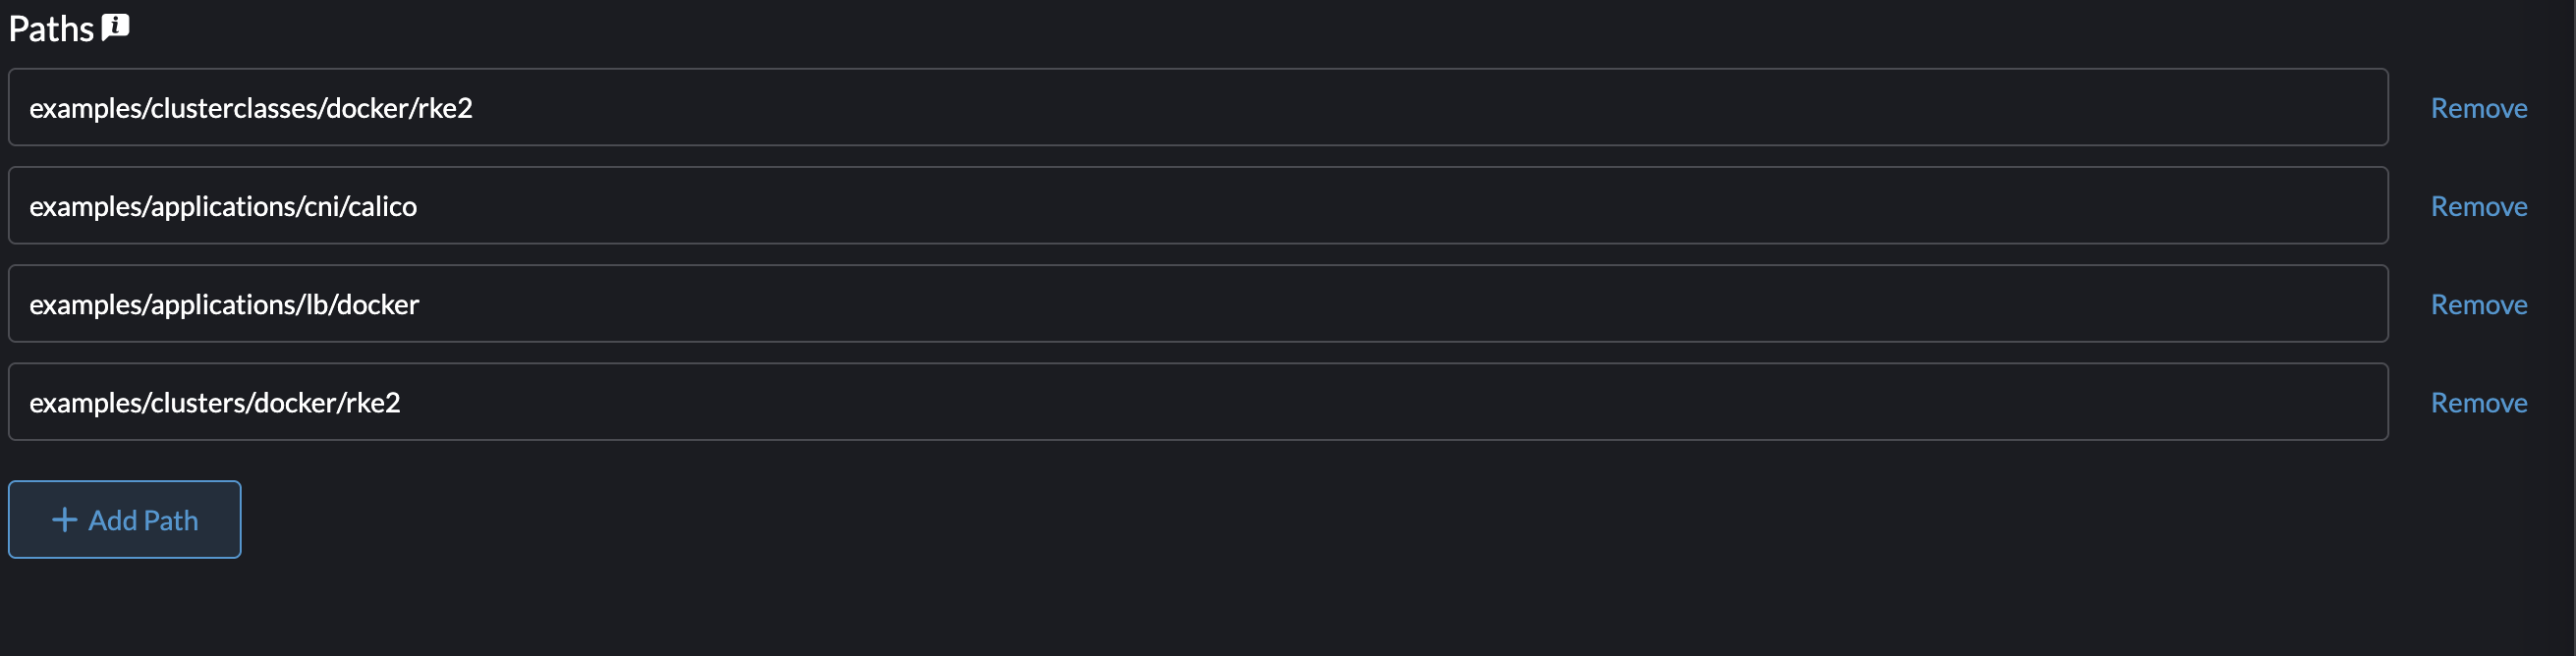Click the Add Path button
Viewport: 2576px width, 656px height.
click(x=124, y=519)
